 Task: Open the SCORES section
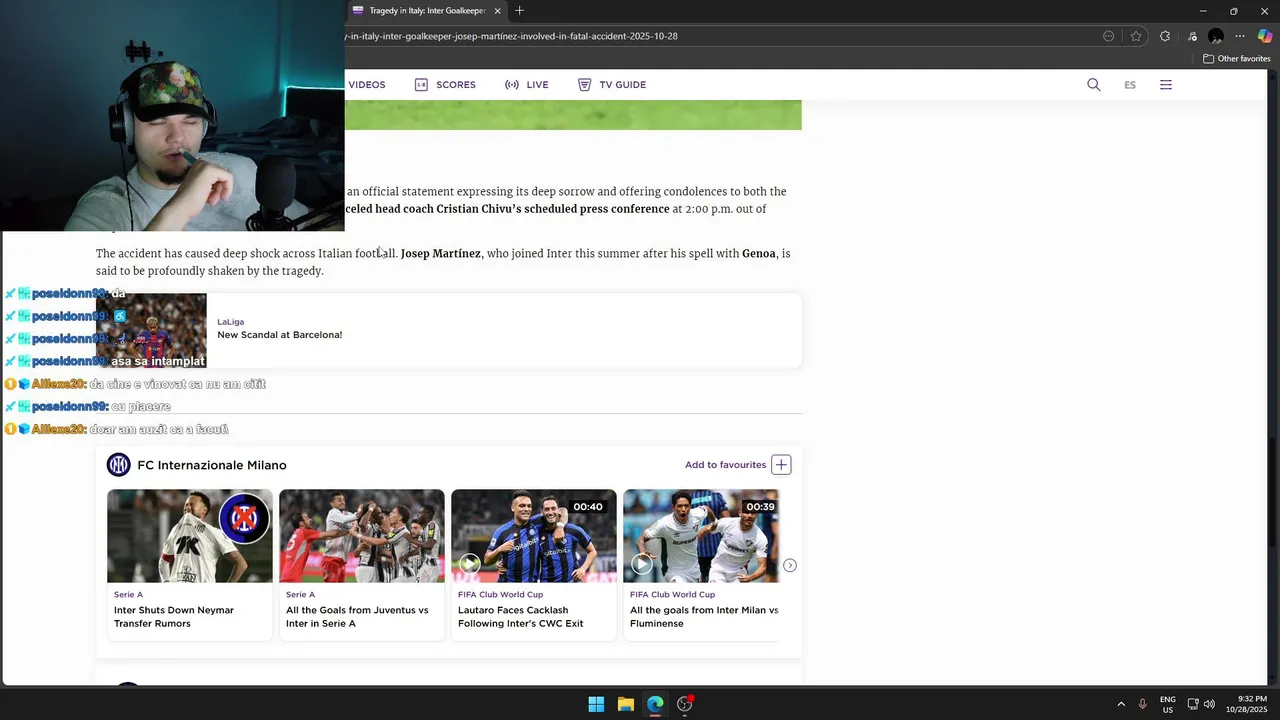[445, 85]
